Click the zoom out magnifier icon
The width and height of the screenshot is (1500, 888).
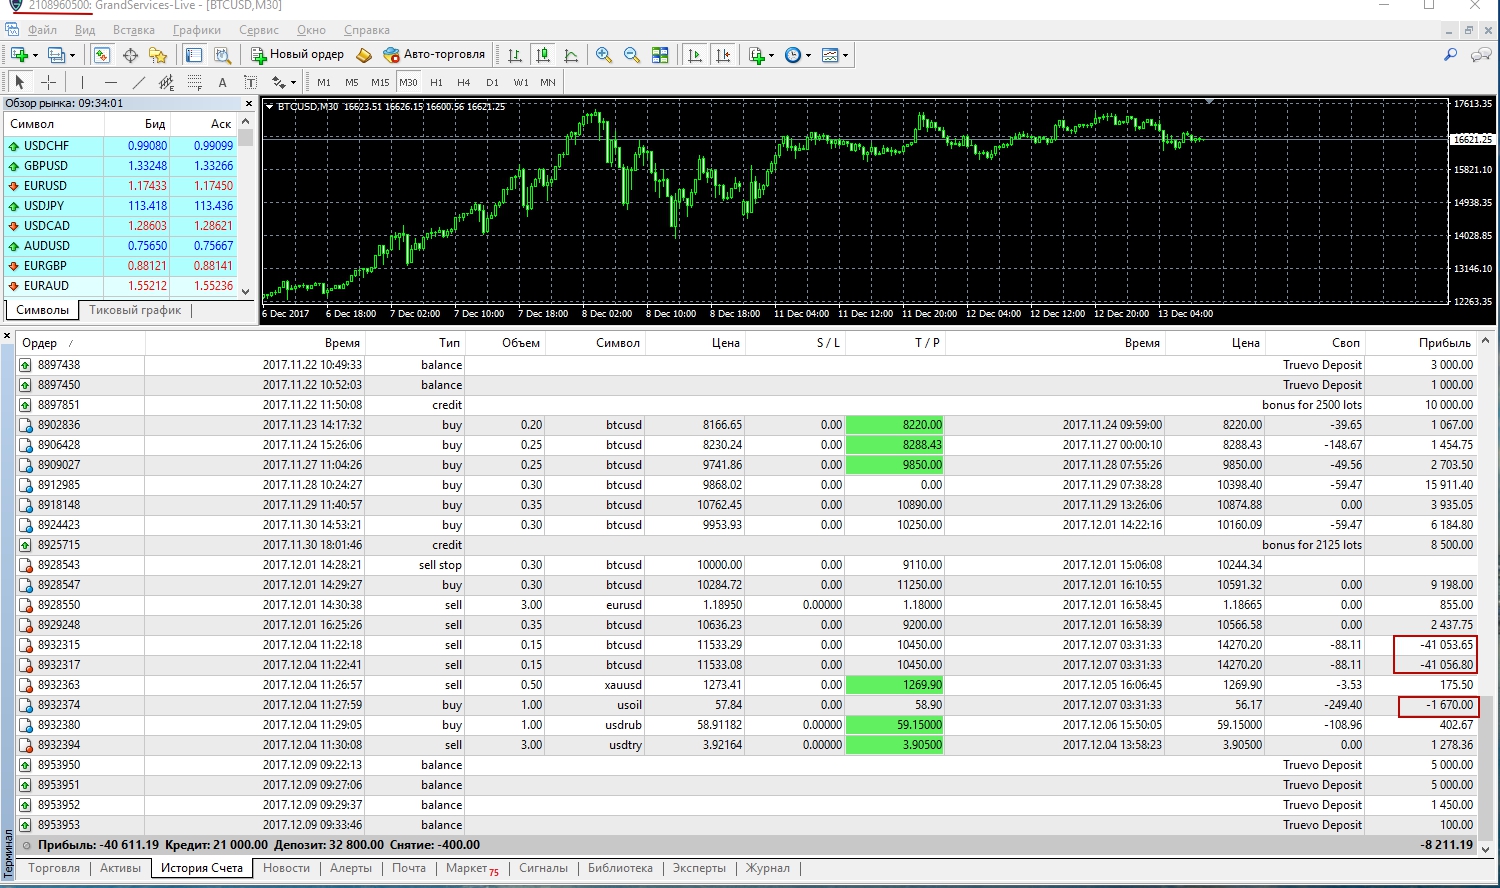click(632, 55)
